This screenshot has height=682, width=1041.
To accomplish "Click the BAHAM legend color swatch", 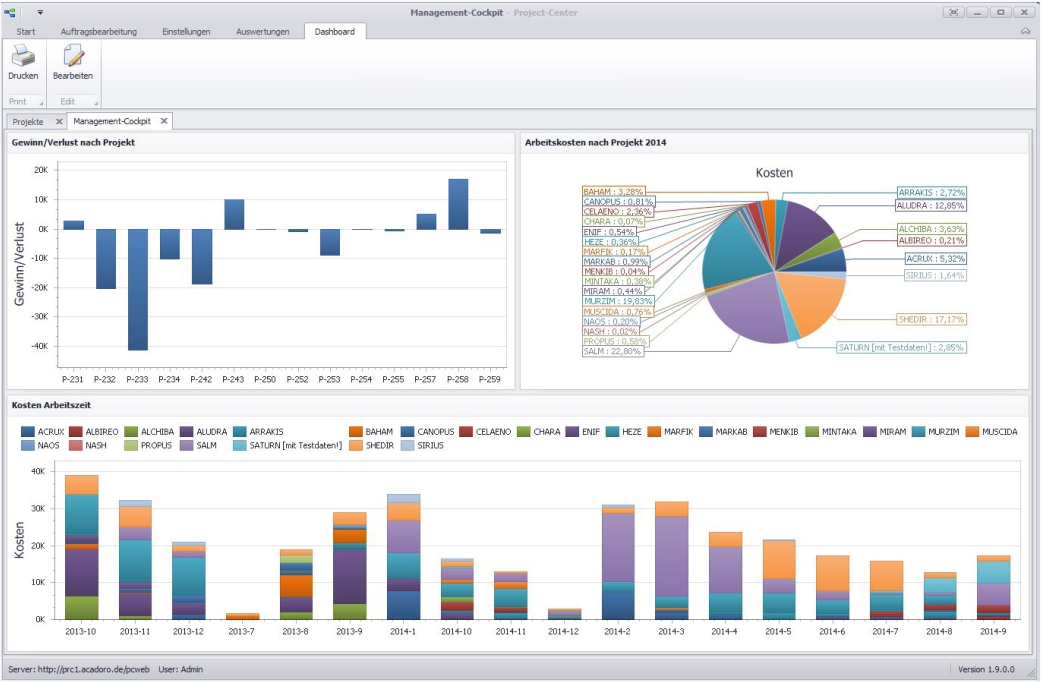I will [x=355, y=432].
